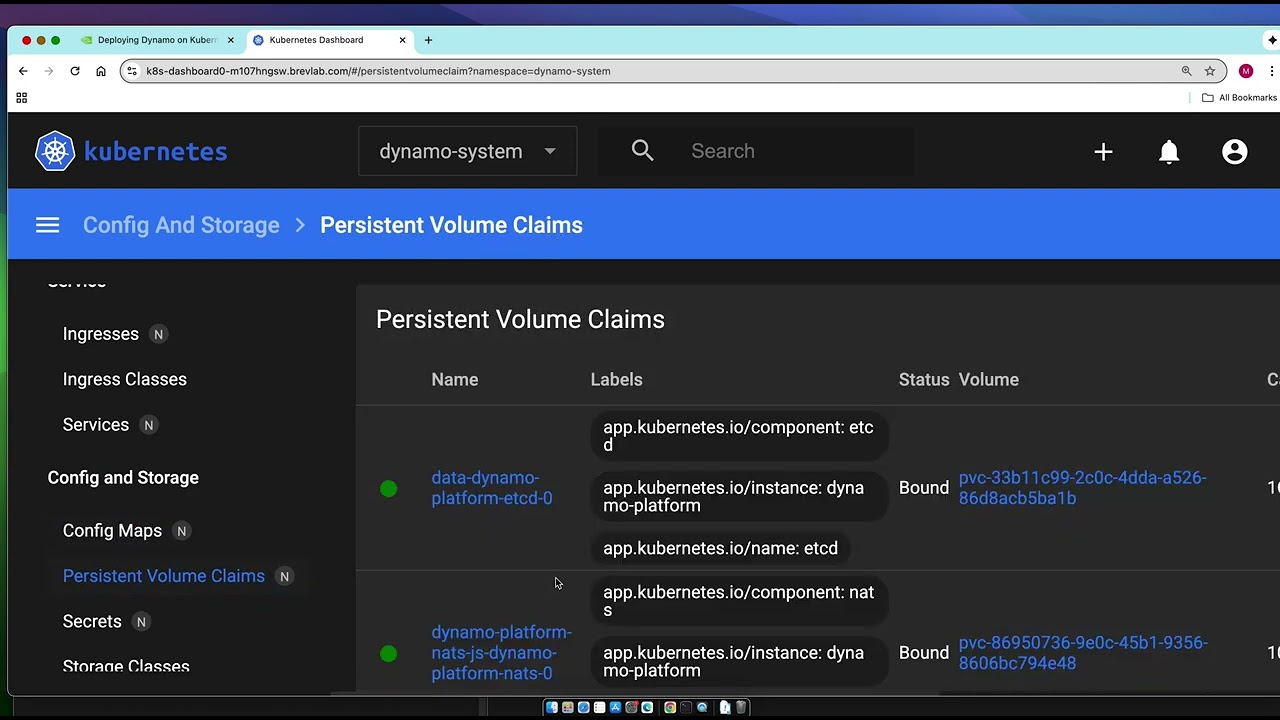This screenshot has width=1280, height=720.
Task: Open Microsoft Edge from the dock
Action: (x=647, y=707)
